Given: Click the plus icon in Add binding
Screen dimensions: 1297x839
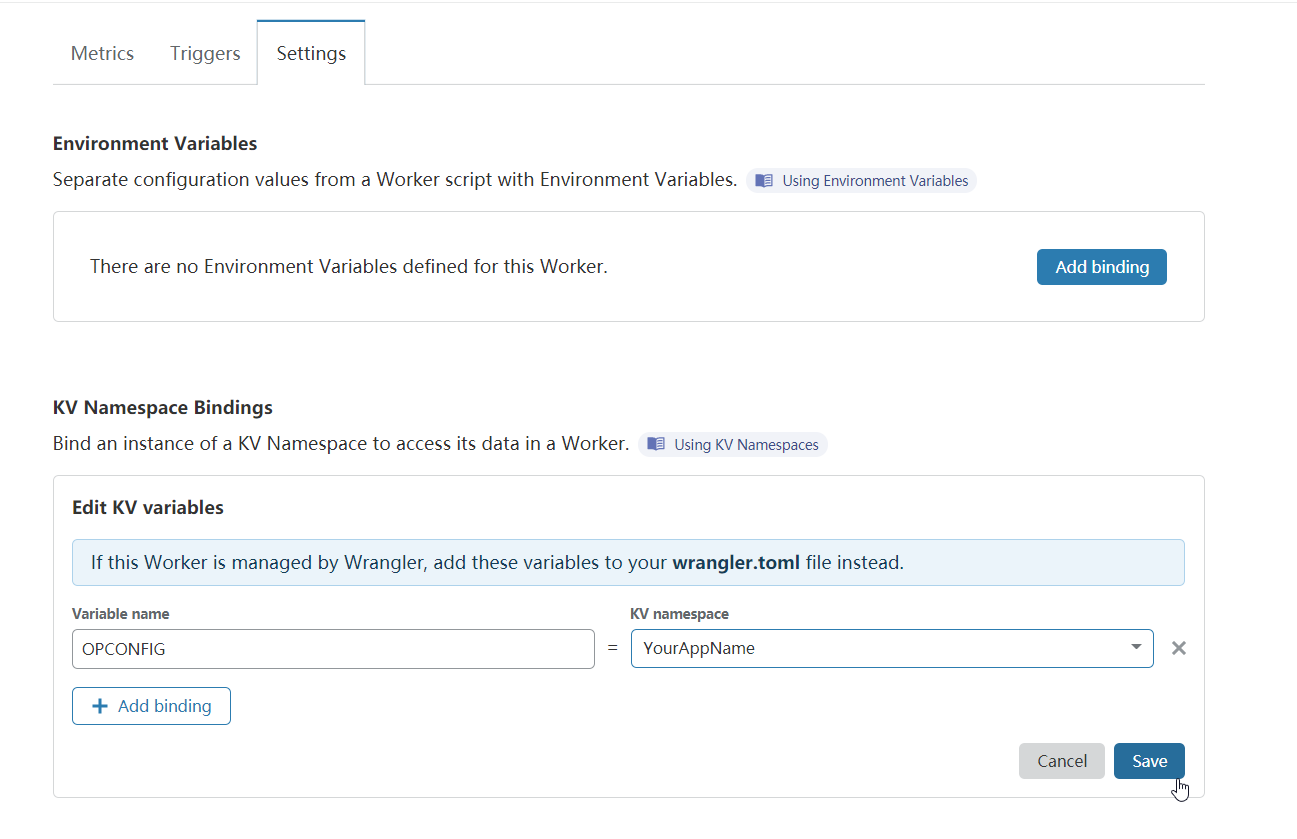Looking at the screenshot, I should [99, 706].
